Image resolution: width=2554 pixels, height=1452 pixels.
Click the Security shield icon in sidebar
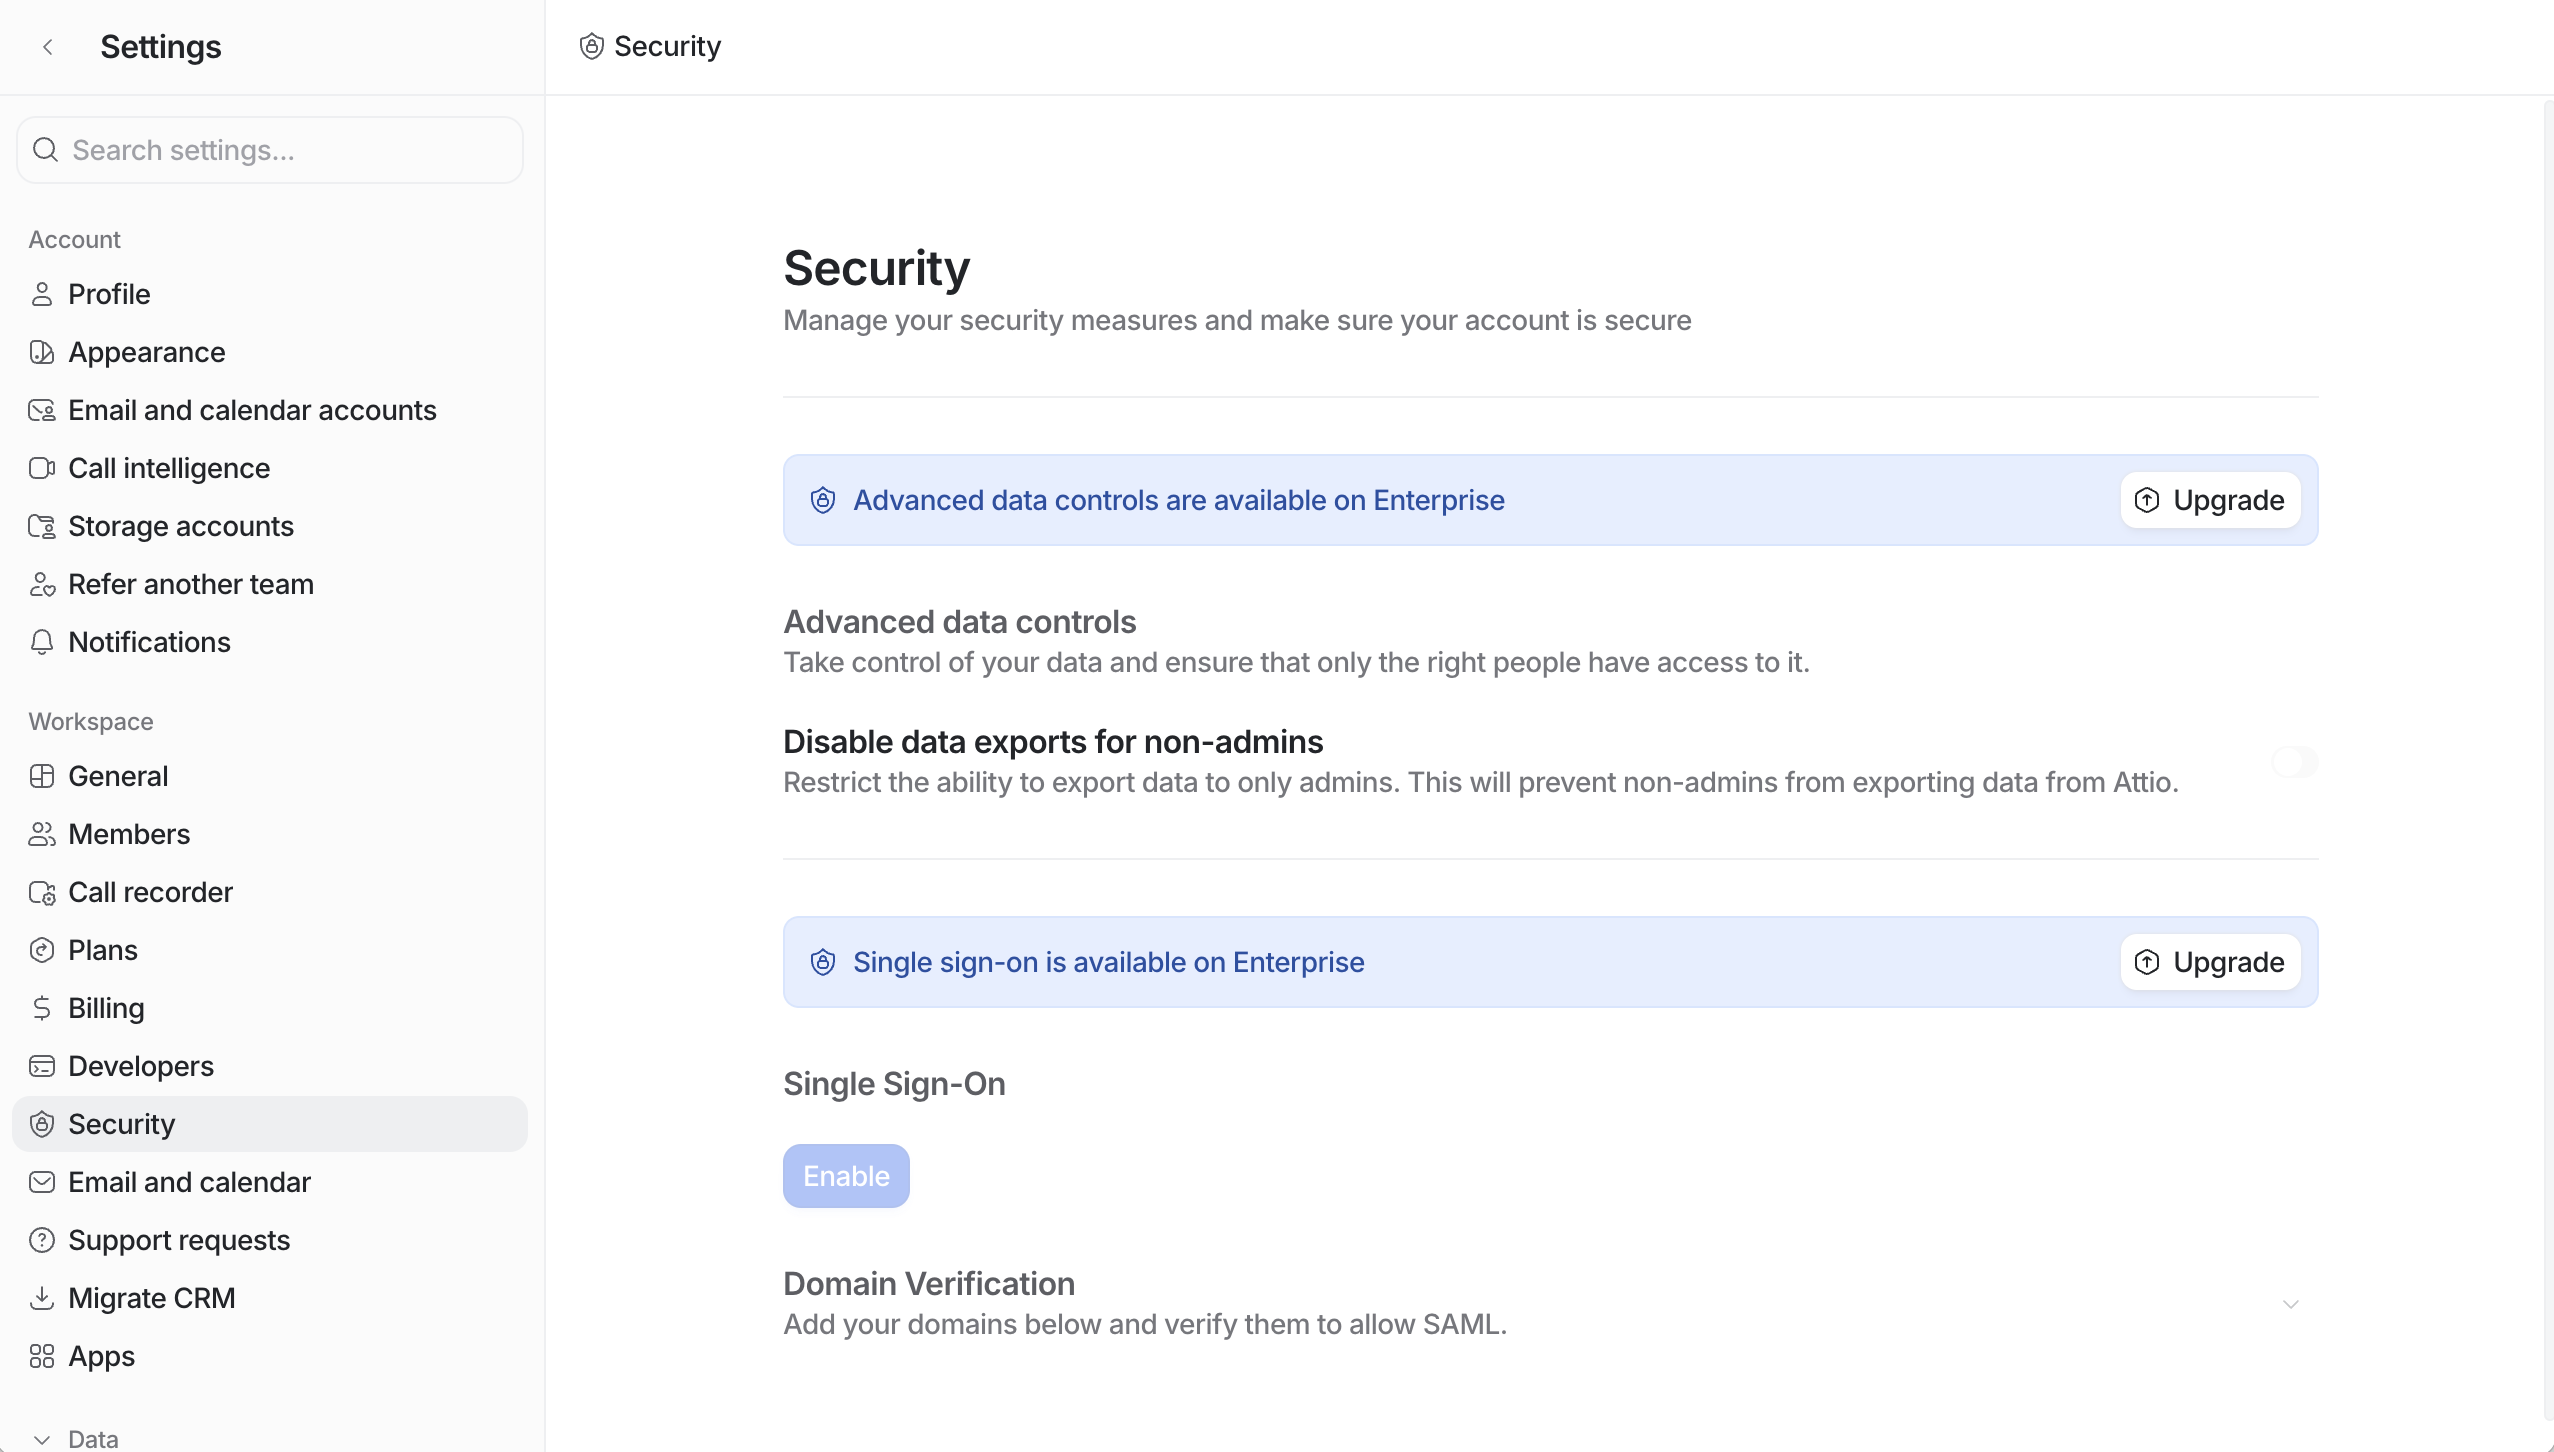[42, 1123]
